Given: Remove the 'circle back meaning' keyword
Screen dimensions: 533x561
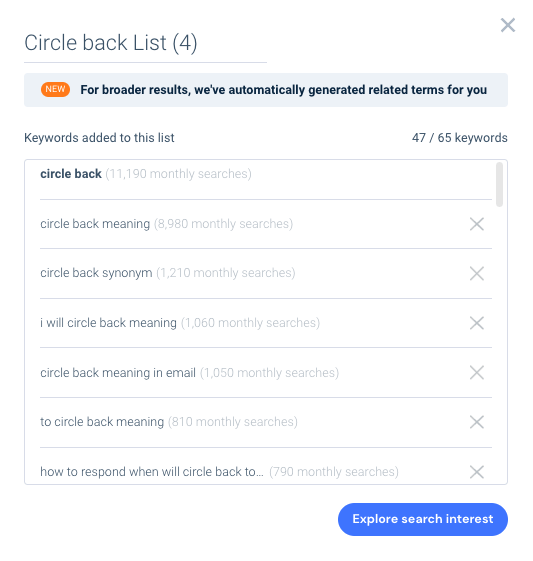Looking at the screenshot, I should pyautogui.click(x=476, y=224).
